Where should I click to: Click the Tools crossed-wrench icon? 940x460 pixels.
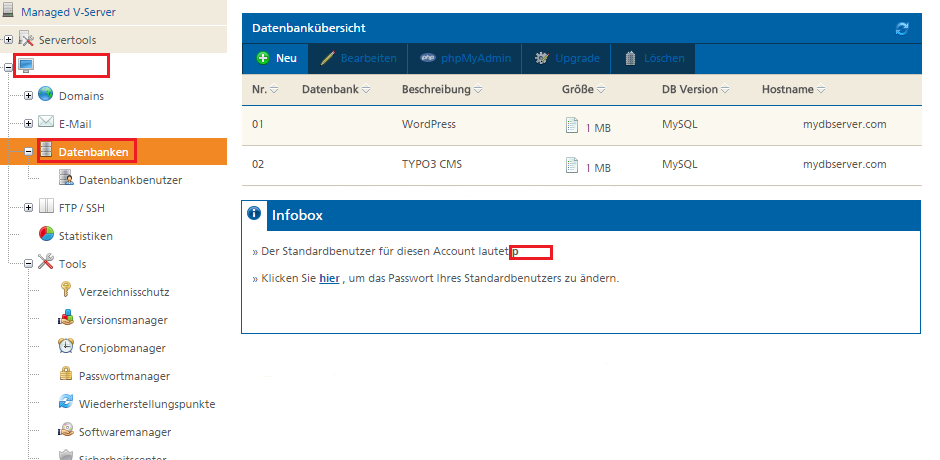point(46,263)
